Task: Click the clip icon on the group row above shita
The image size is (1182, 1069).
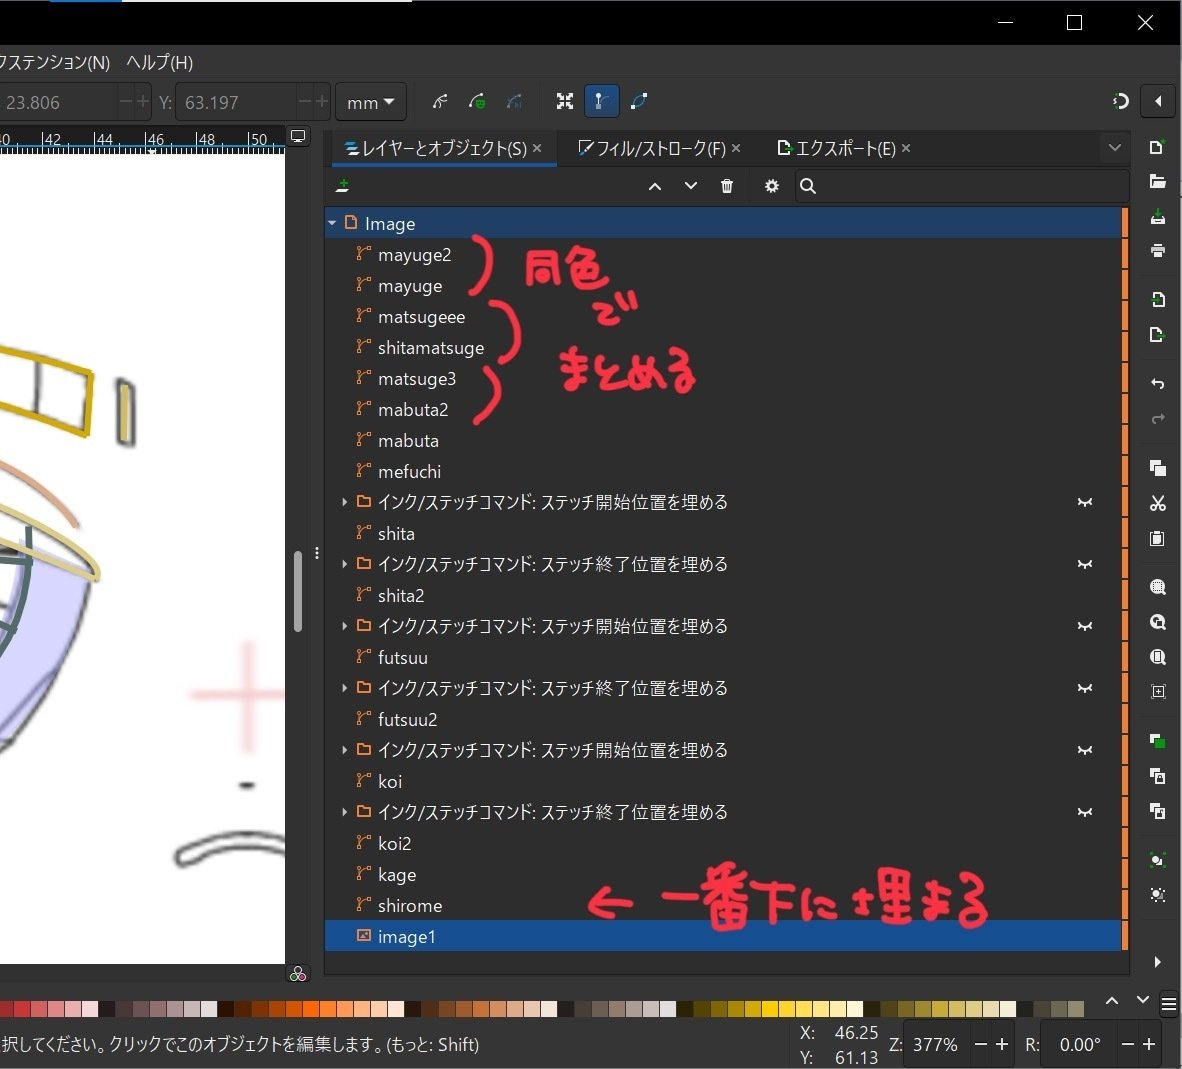Action: (x=1085, y=503)
